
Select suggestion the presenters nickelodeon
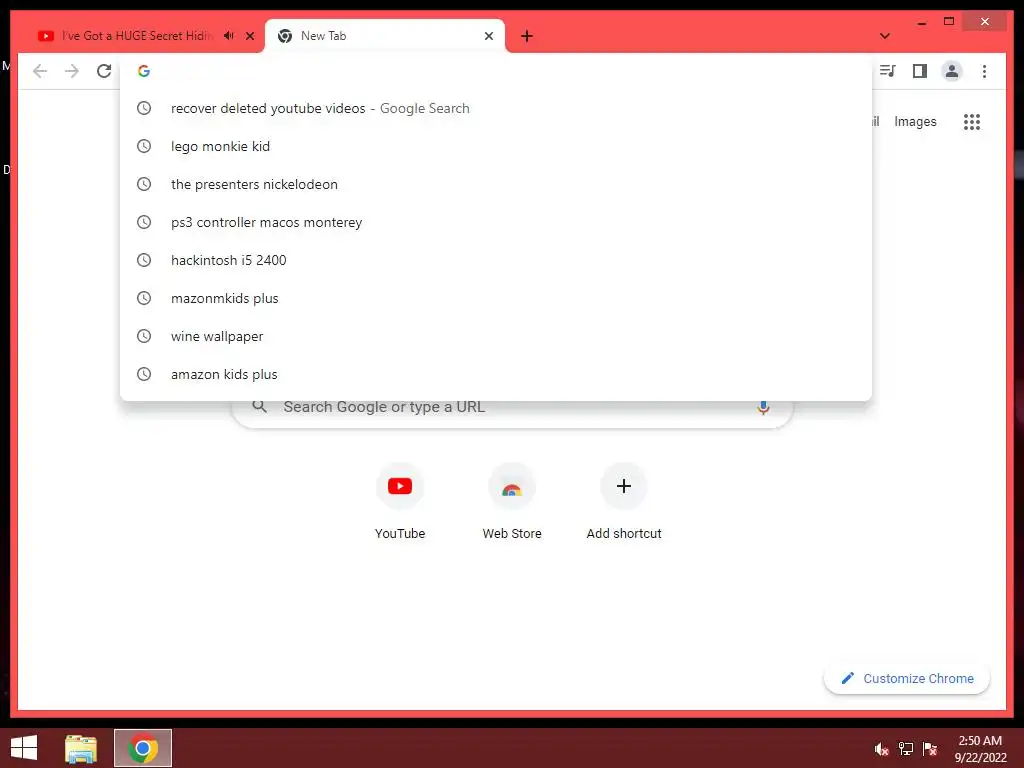[x=496, y=184]
